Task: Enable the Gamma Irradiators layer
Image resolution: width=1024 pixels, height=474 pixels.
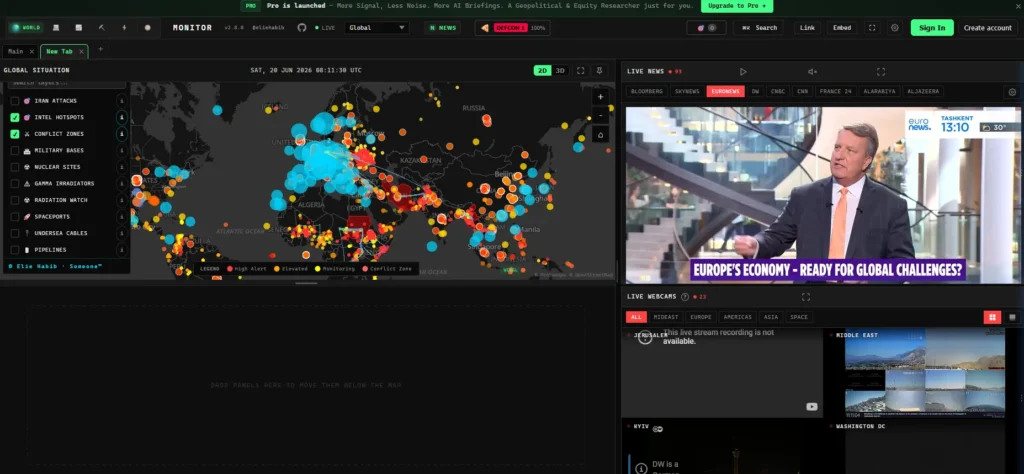Action: click(x=14, y=183)
